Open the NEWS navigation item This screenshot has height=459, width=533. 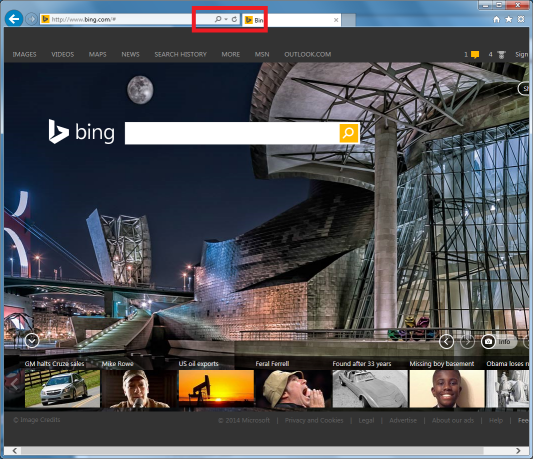coord(131,54)
